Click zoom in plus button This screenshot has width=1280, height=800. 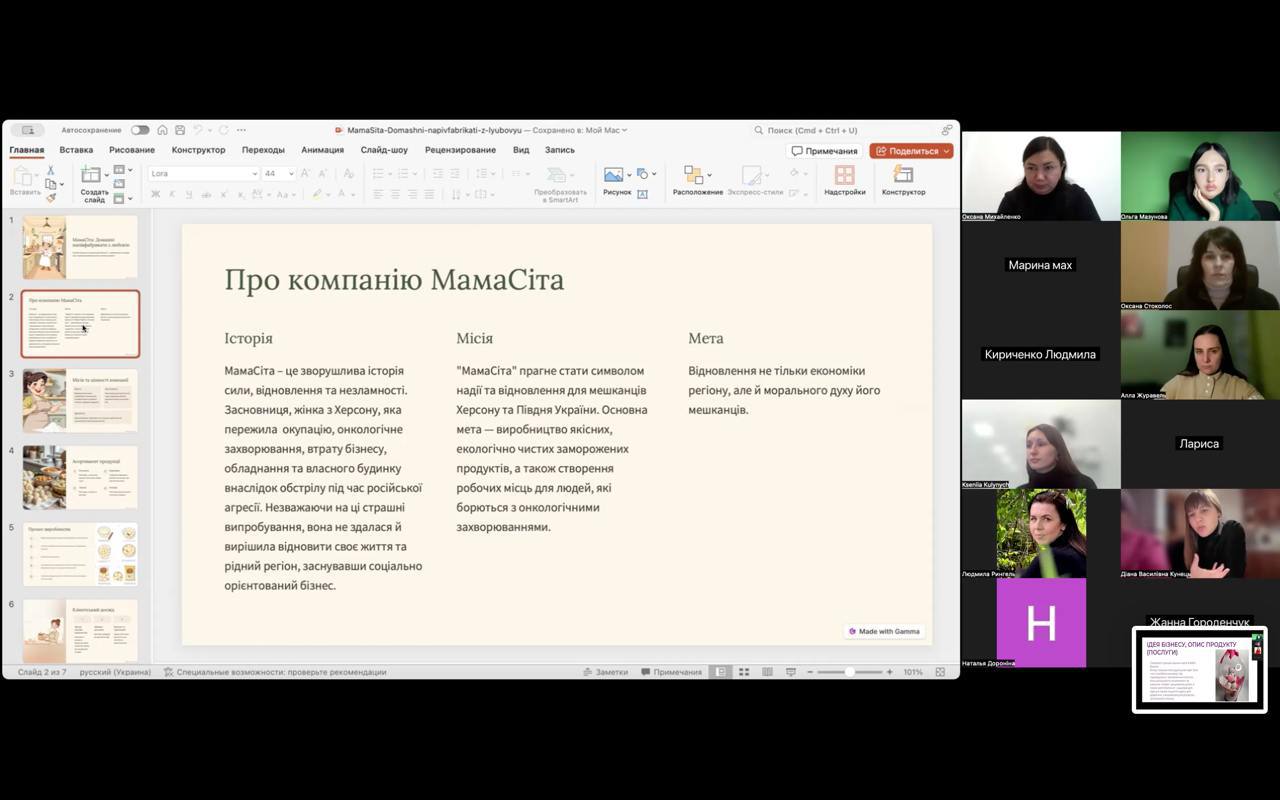pyautogui.click(x=889, y=672)
